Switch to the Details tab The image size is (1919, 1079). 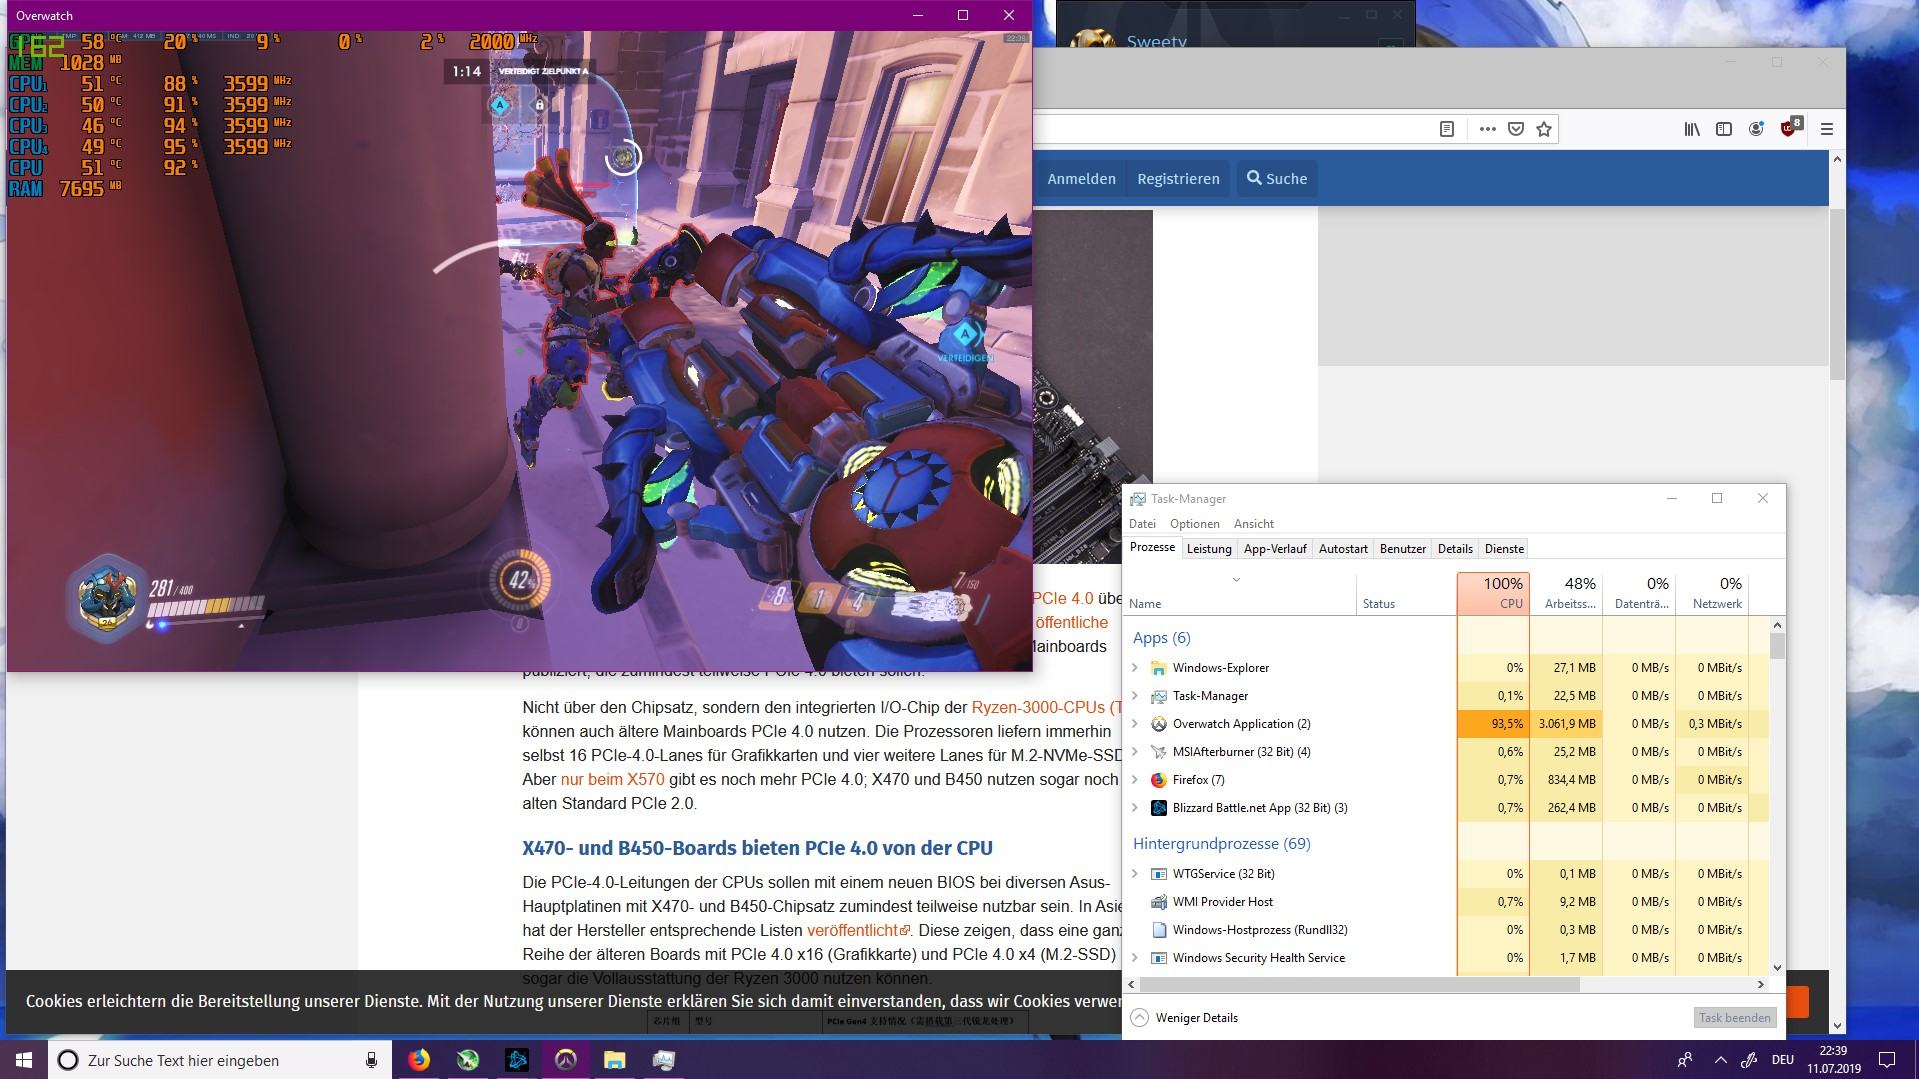tap(1455, 549)
